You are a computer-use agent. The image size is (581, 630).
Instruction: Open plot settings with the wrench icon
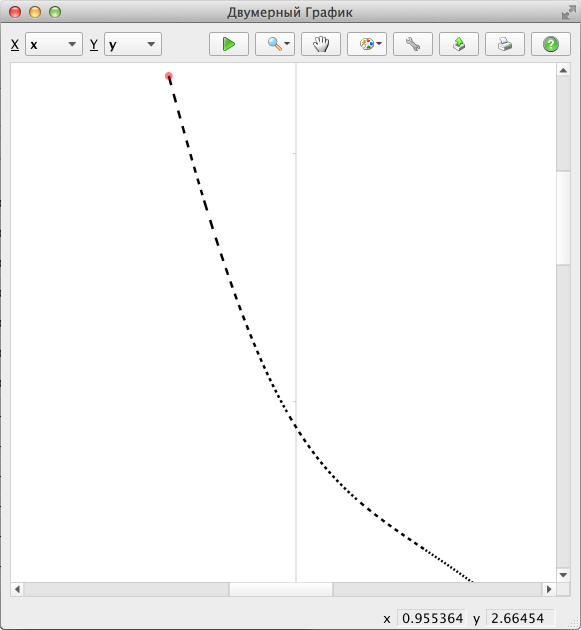[x=413, y=44]
